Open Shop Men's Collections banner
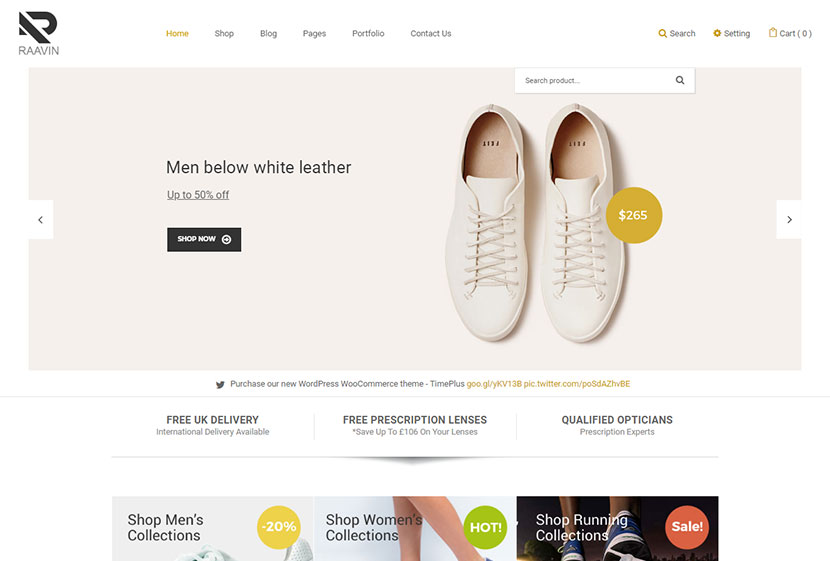 click(213, 528)
